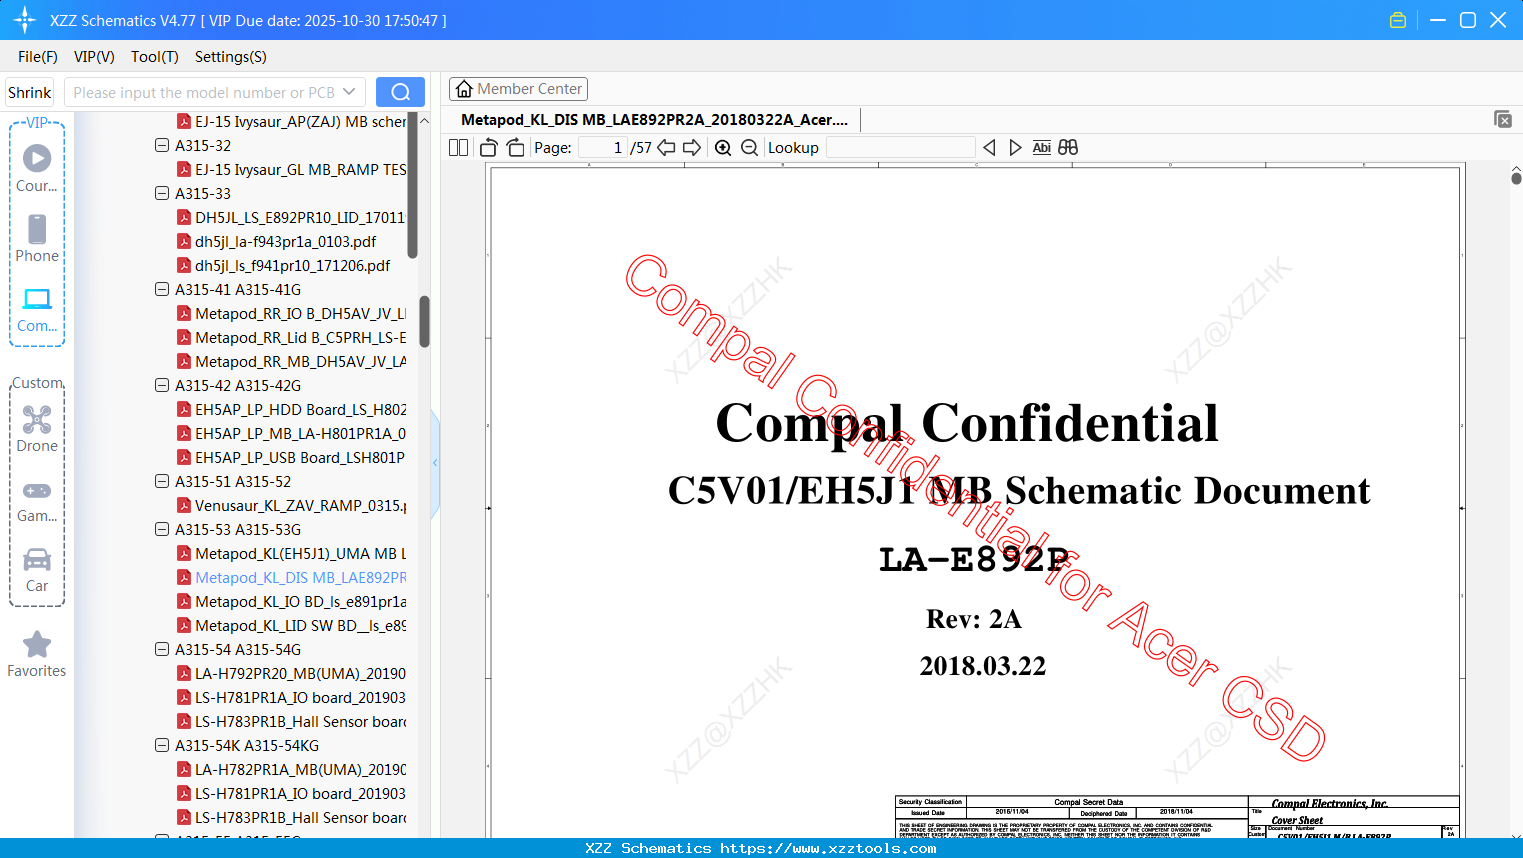The width and height of the screenshot is (1523, 858).
Task: Click the binoculars search icon
Action: (1068, 148)
